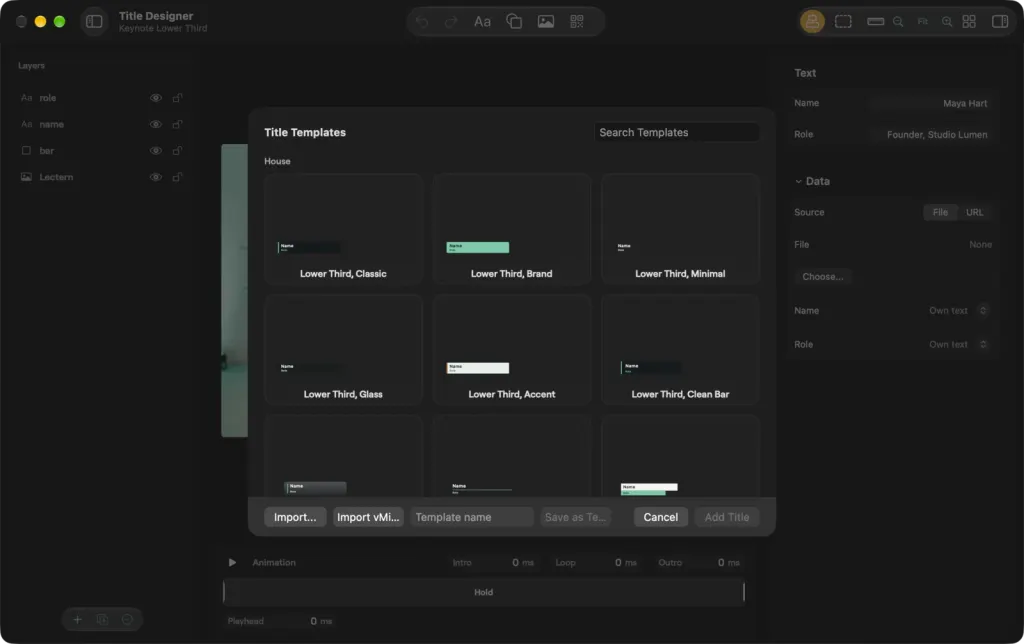Select the name layer row
Screen dimensions: 1024x644
(x=101, y=124)
